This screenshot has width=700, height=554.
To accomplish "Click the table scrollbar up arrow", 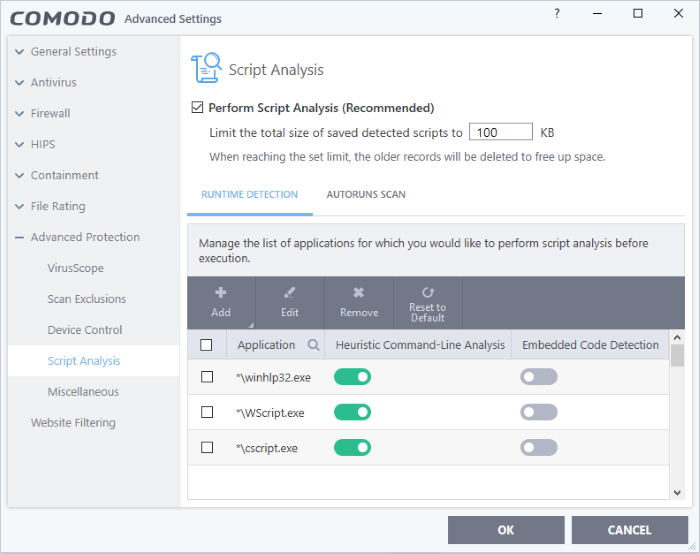I will click(x=677, y=337).
